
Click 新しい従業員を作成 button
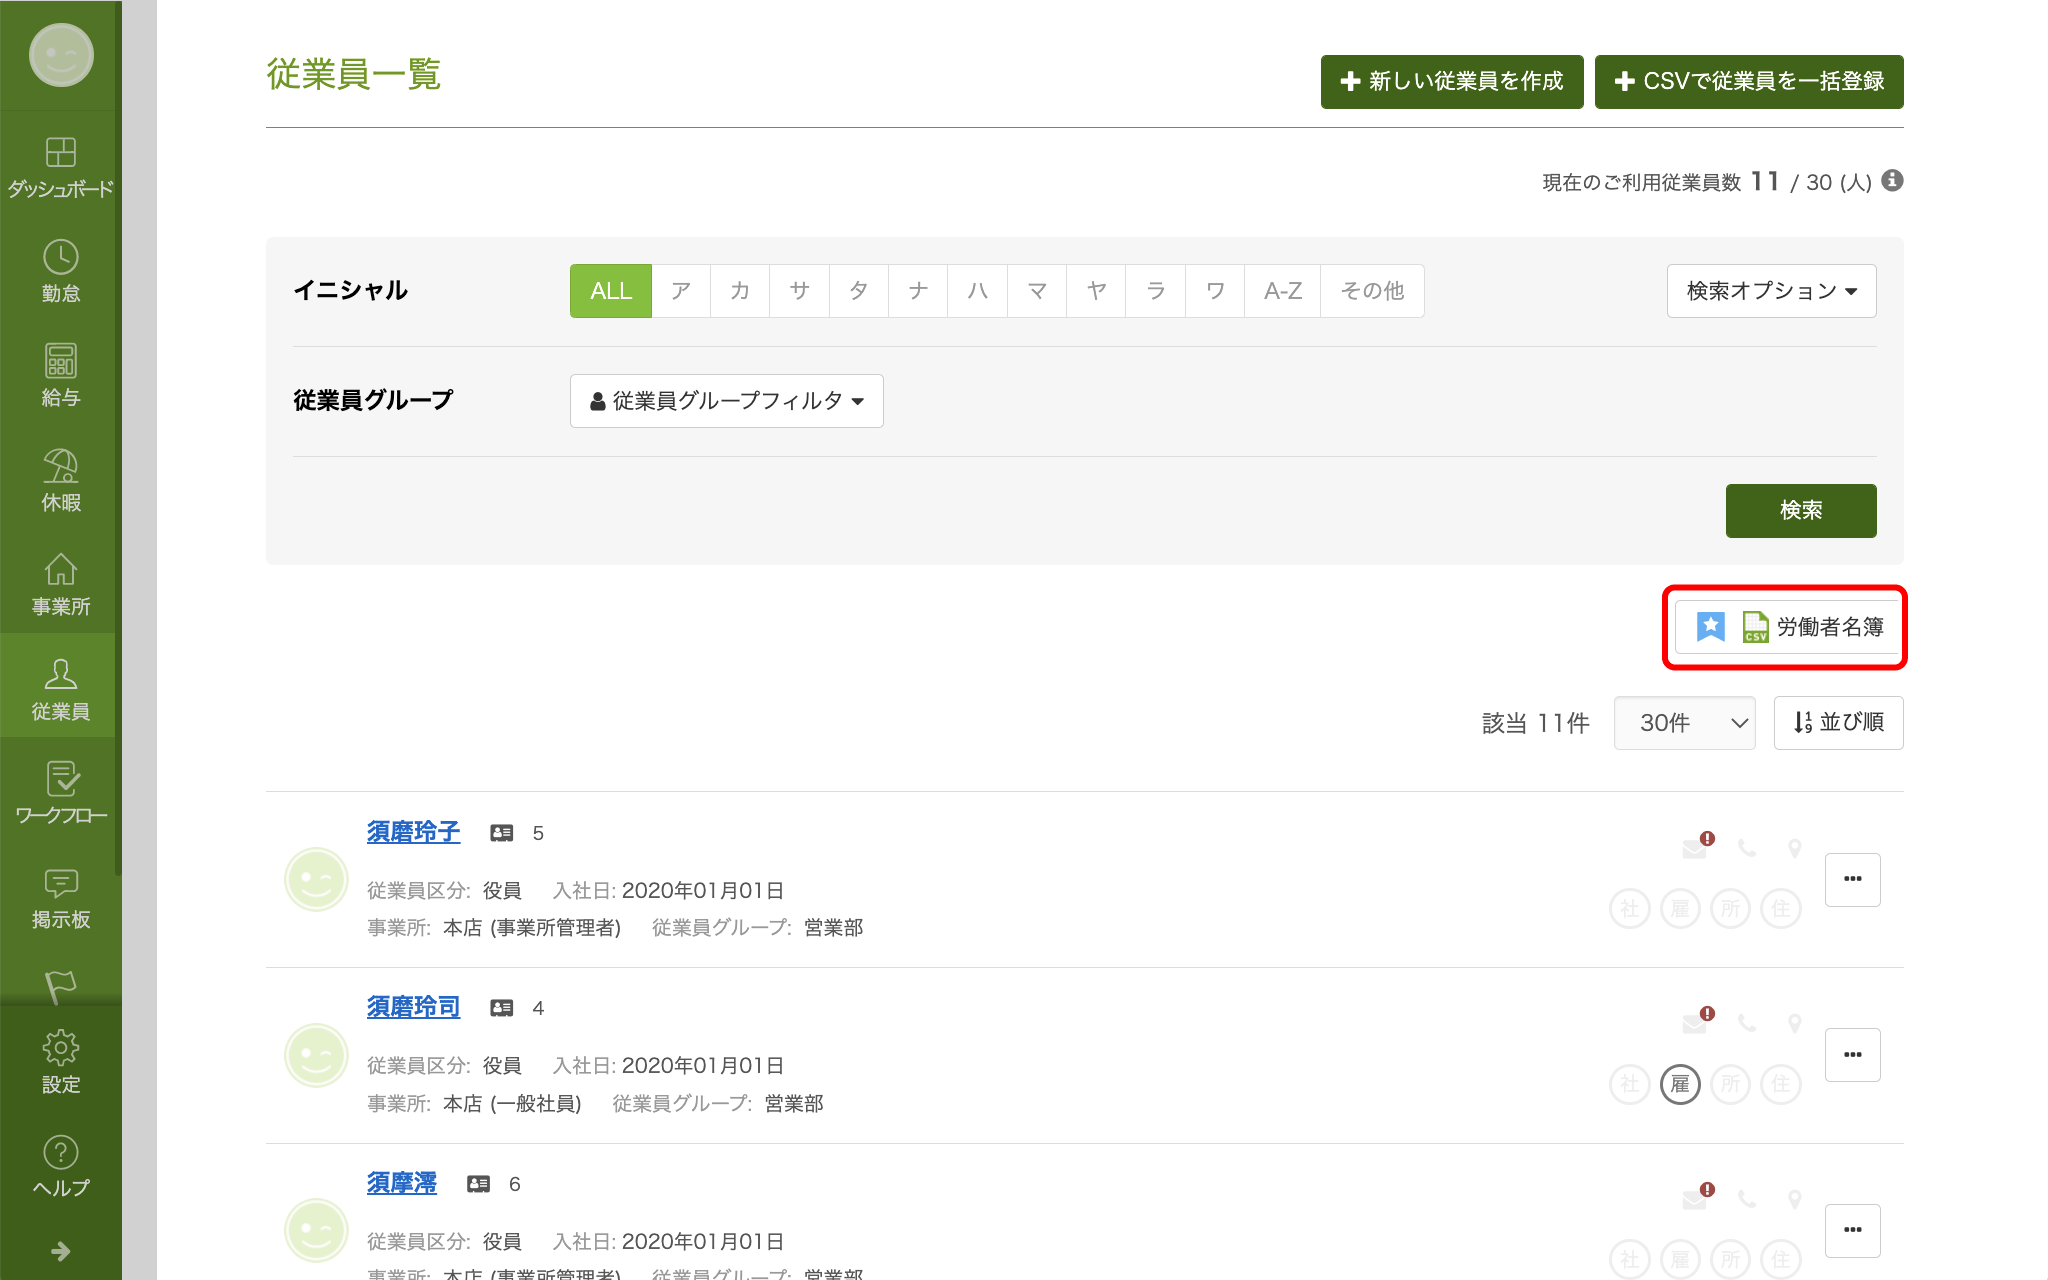point(1452,82)
